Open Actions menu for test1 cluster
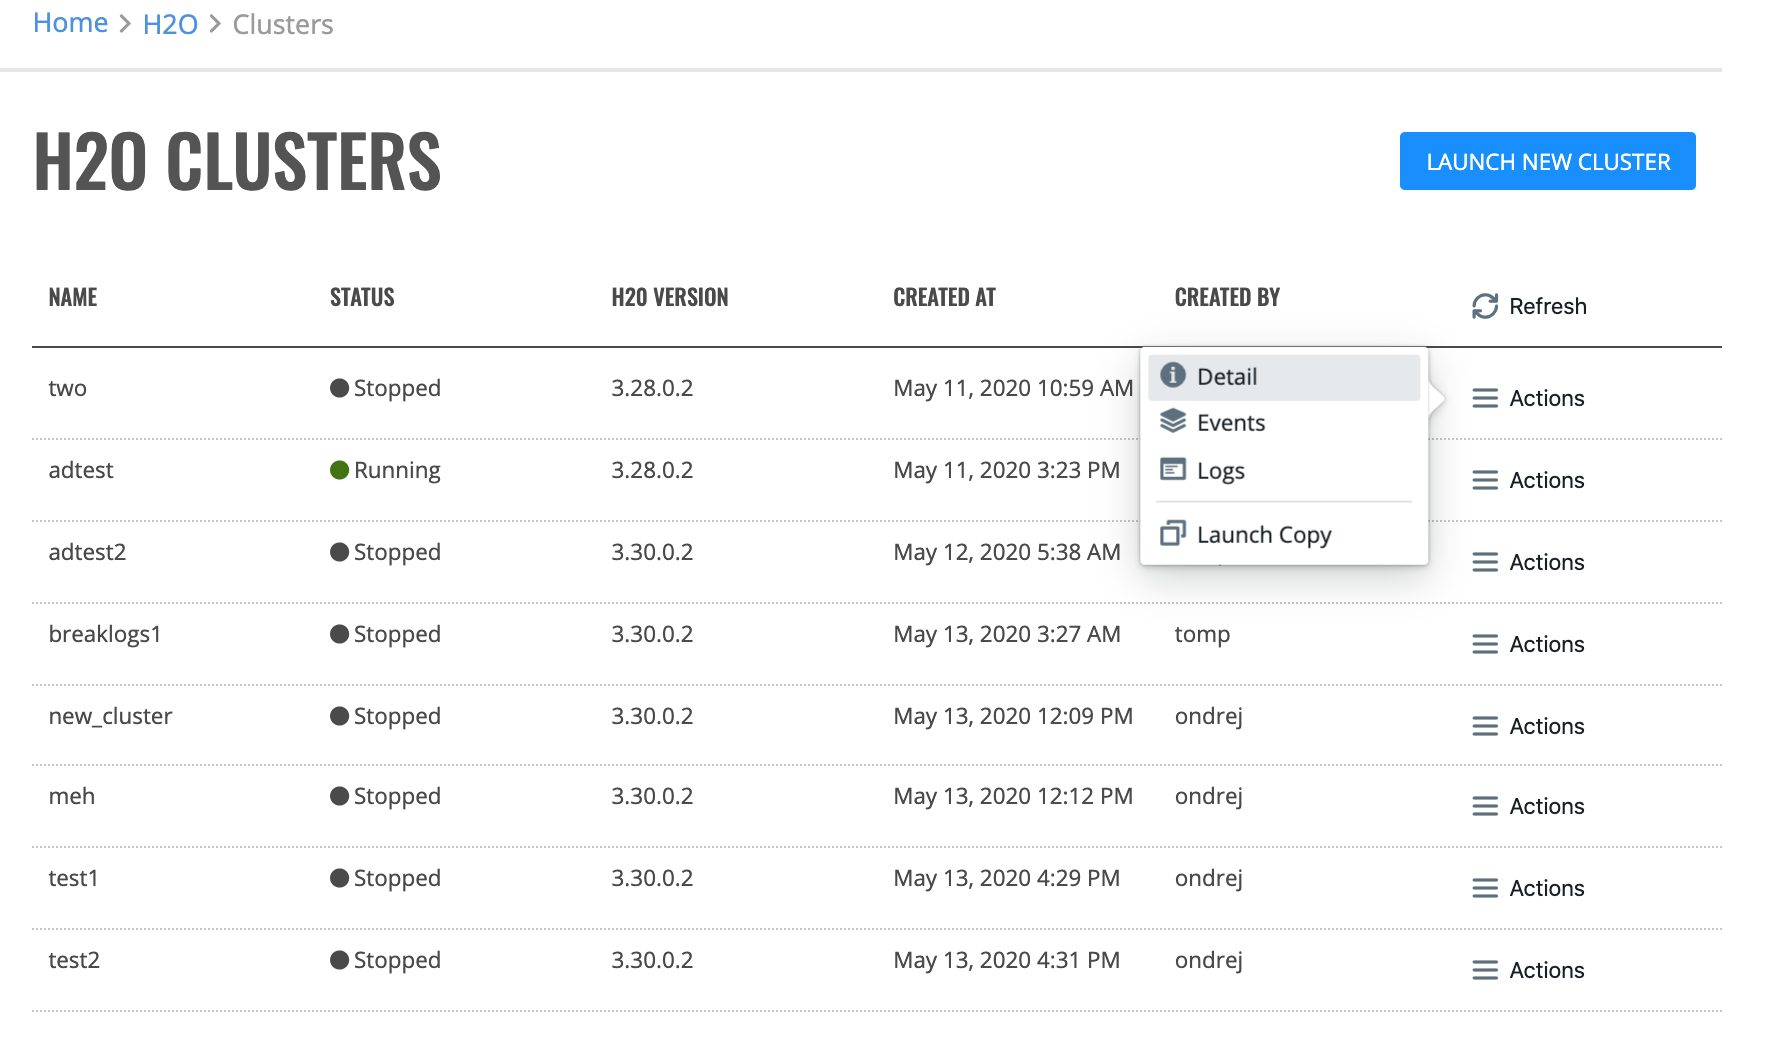 (x=1528, y=888)
